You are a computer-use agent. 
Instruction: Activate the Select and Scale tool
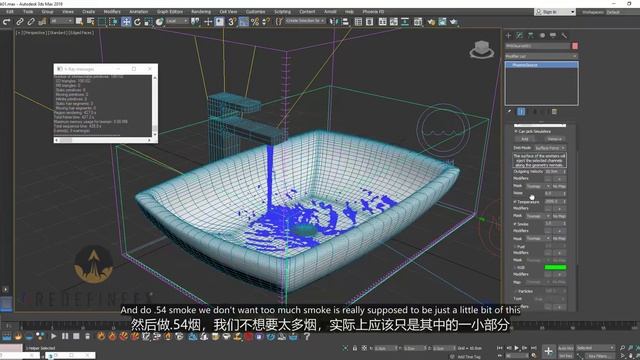(148, 22)
